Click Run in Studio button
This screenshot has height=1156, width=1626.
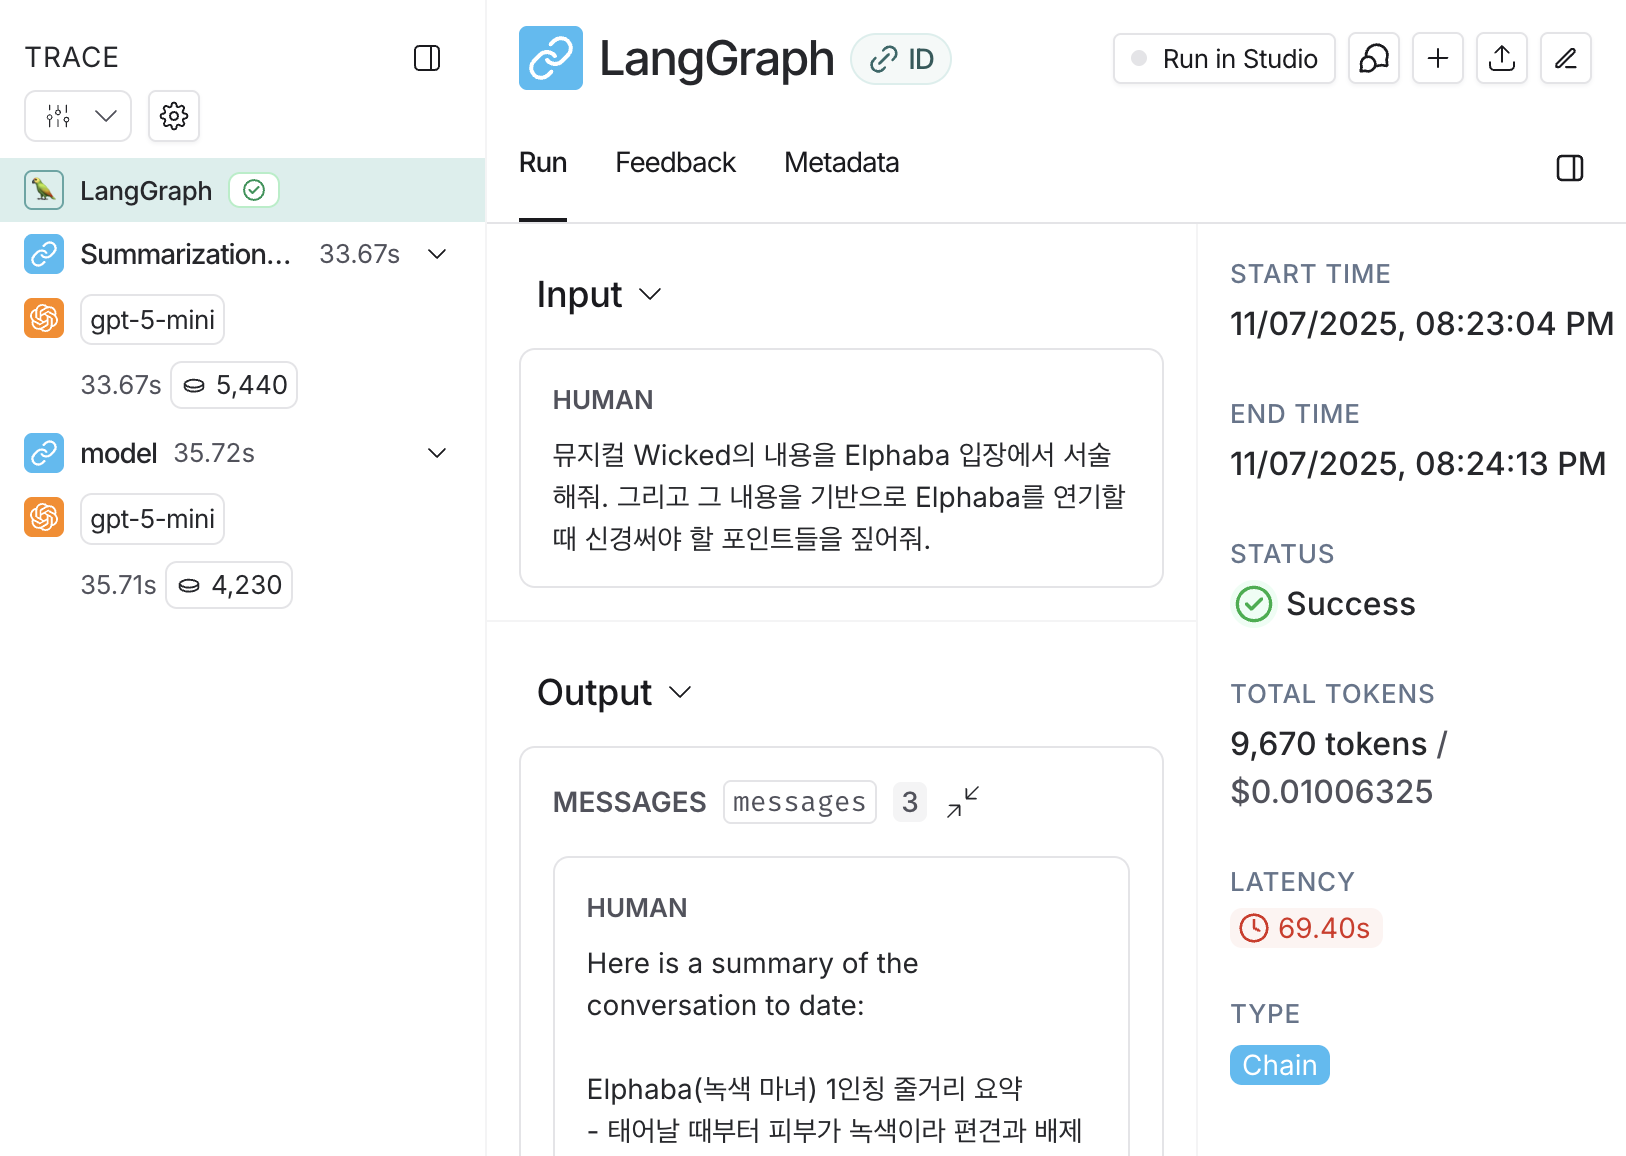coord(1224,59)
